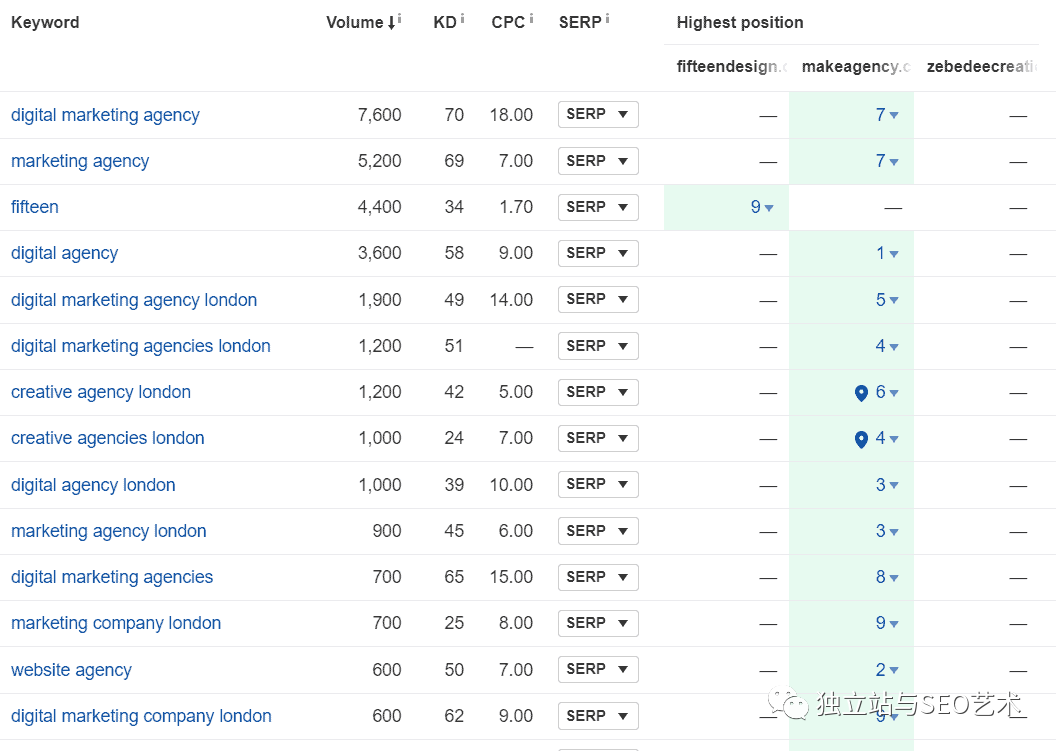The width and height of the screenshot is (1056, 751).
Task: Open position 2 history for website agency
Action: tap(893, 671)
